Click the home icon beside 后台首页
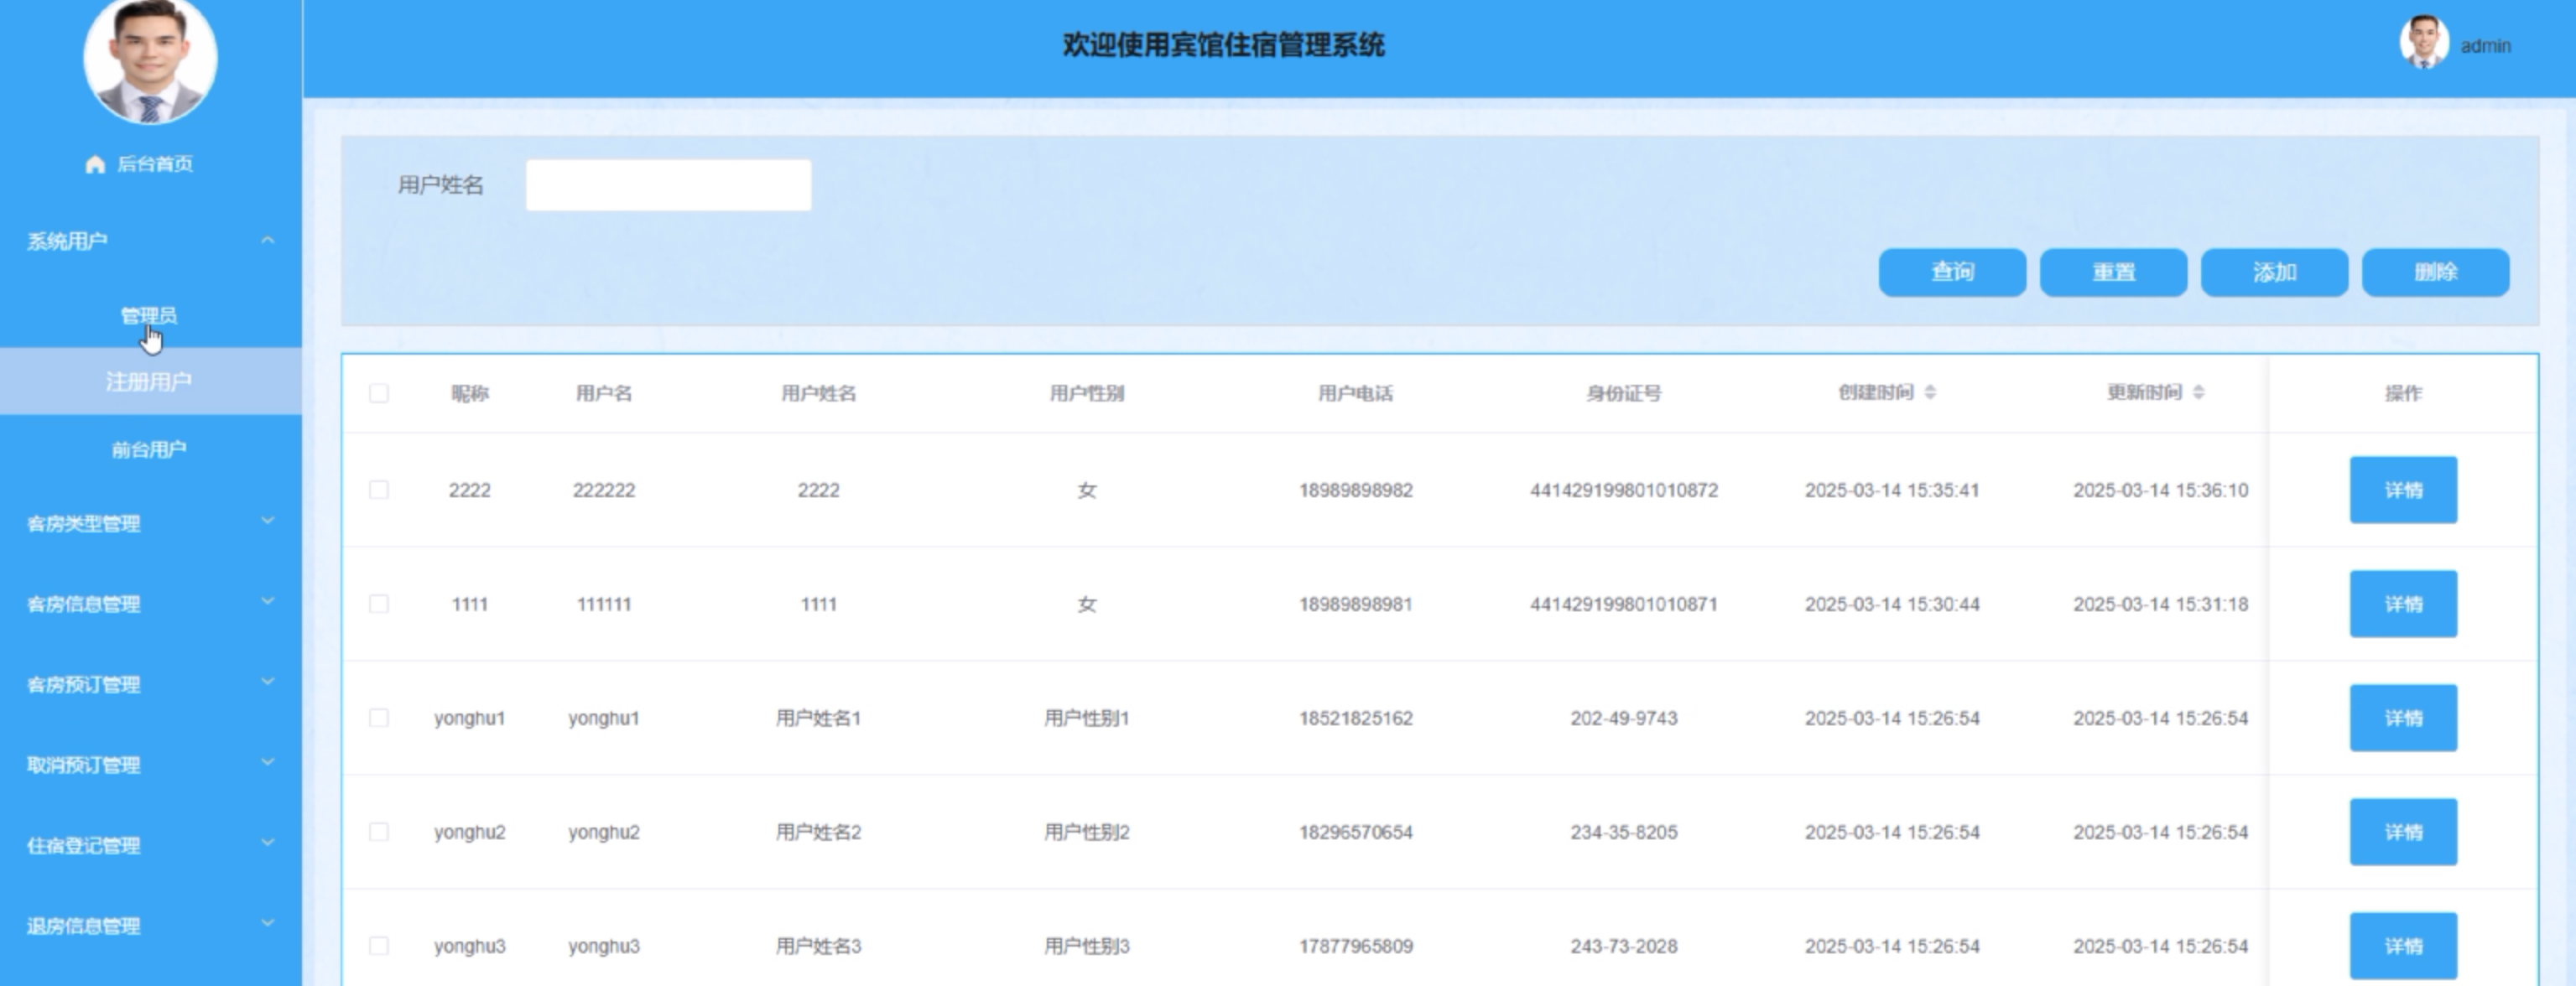 pos(95,164)
